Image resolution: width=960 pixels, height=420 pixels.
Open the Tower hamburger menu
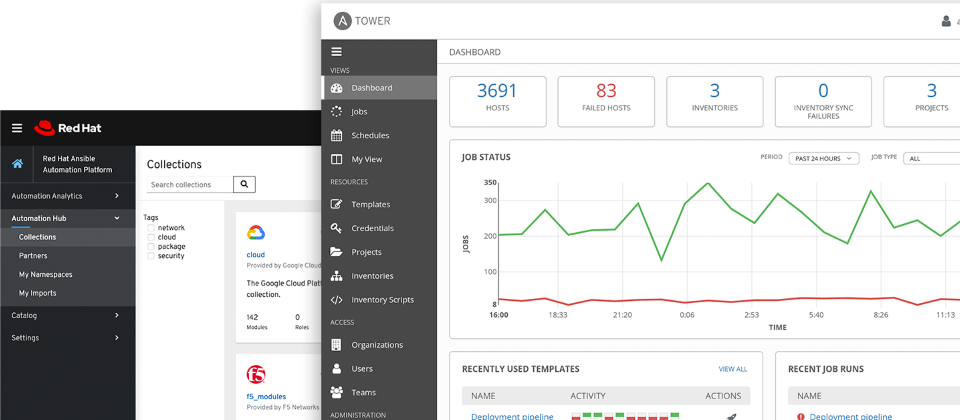coord(337,52)
